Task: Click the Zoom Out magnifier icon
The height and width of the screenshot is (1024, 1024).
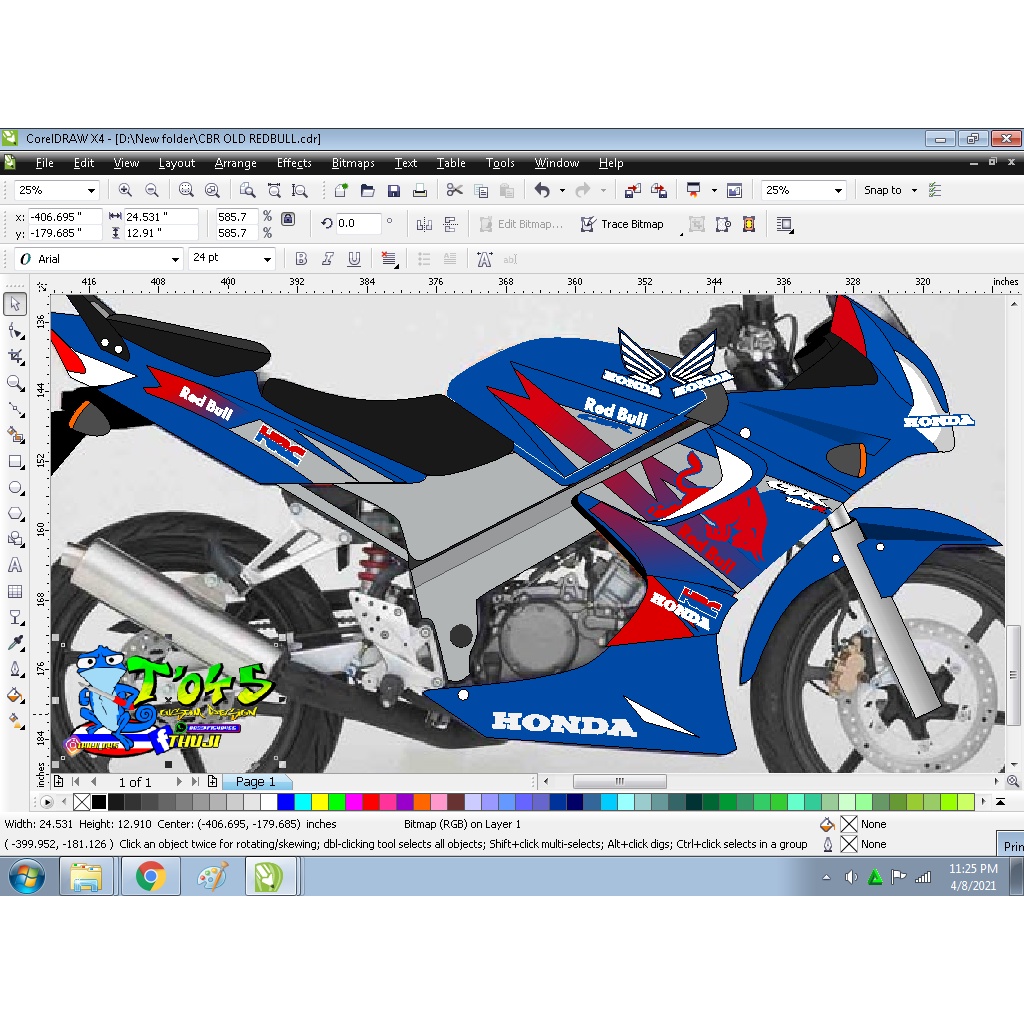Action: pos(152,190)
